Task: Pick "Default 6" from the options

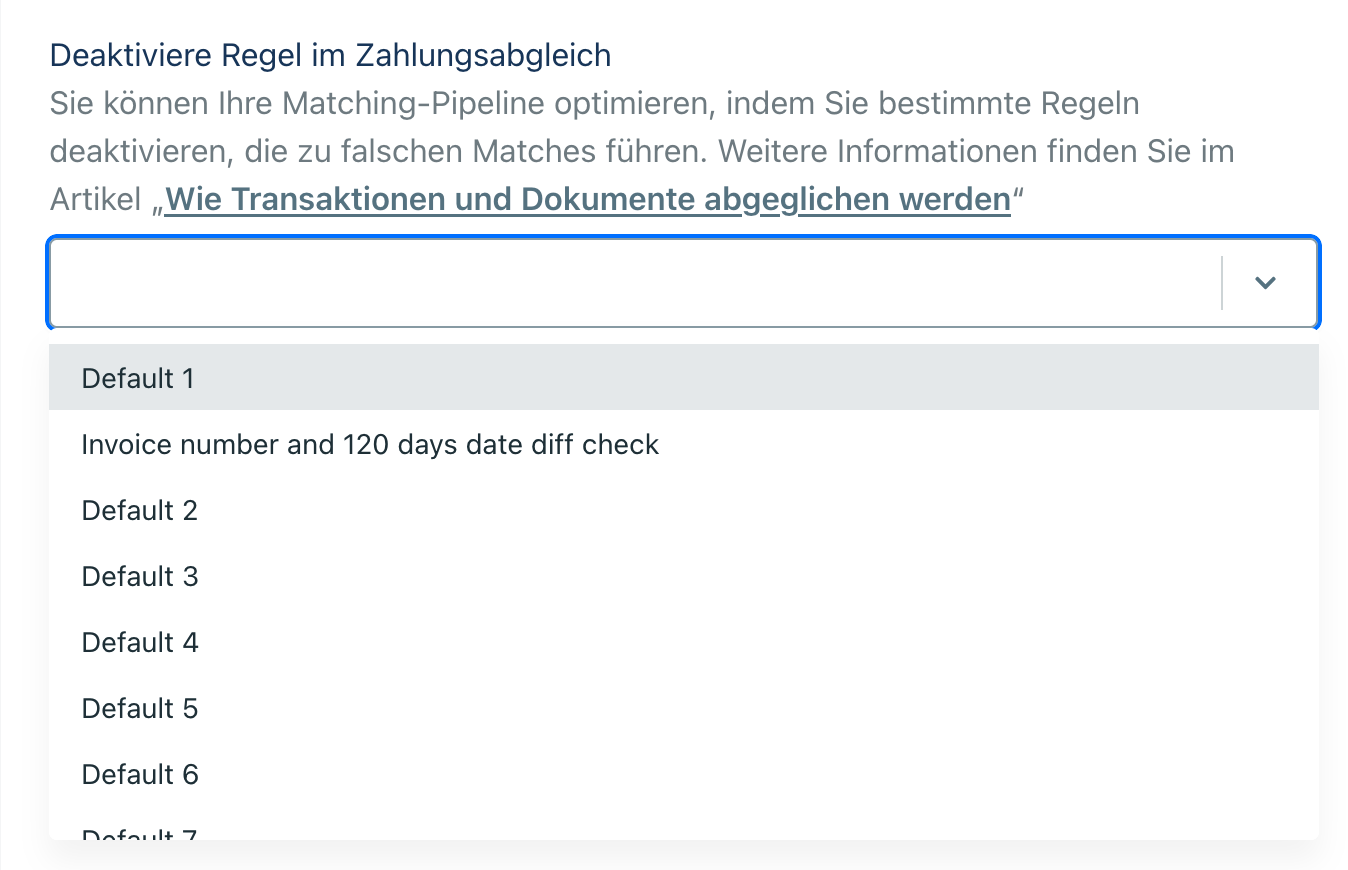Action: [x=140, y=774]
